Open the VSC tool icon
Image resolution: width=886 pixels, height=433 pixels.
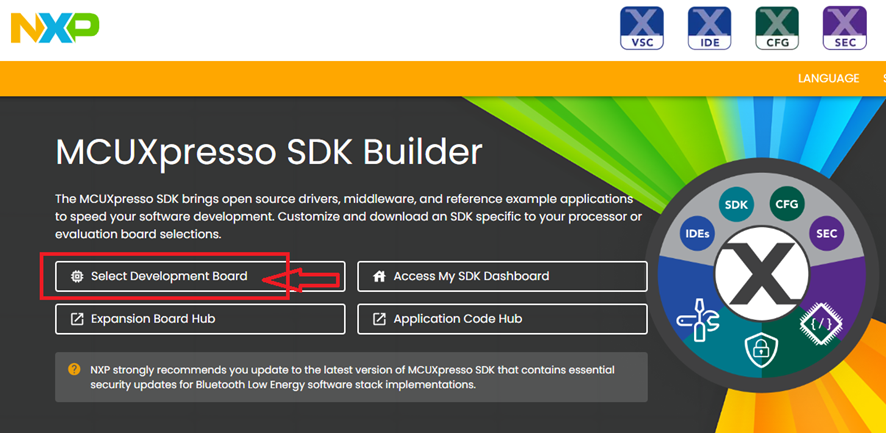click(x=642, y=28)
